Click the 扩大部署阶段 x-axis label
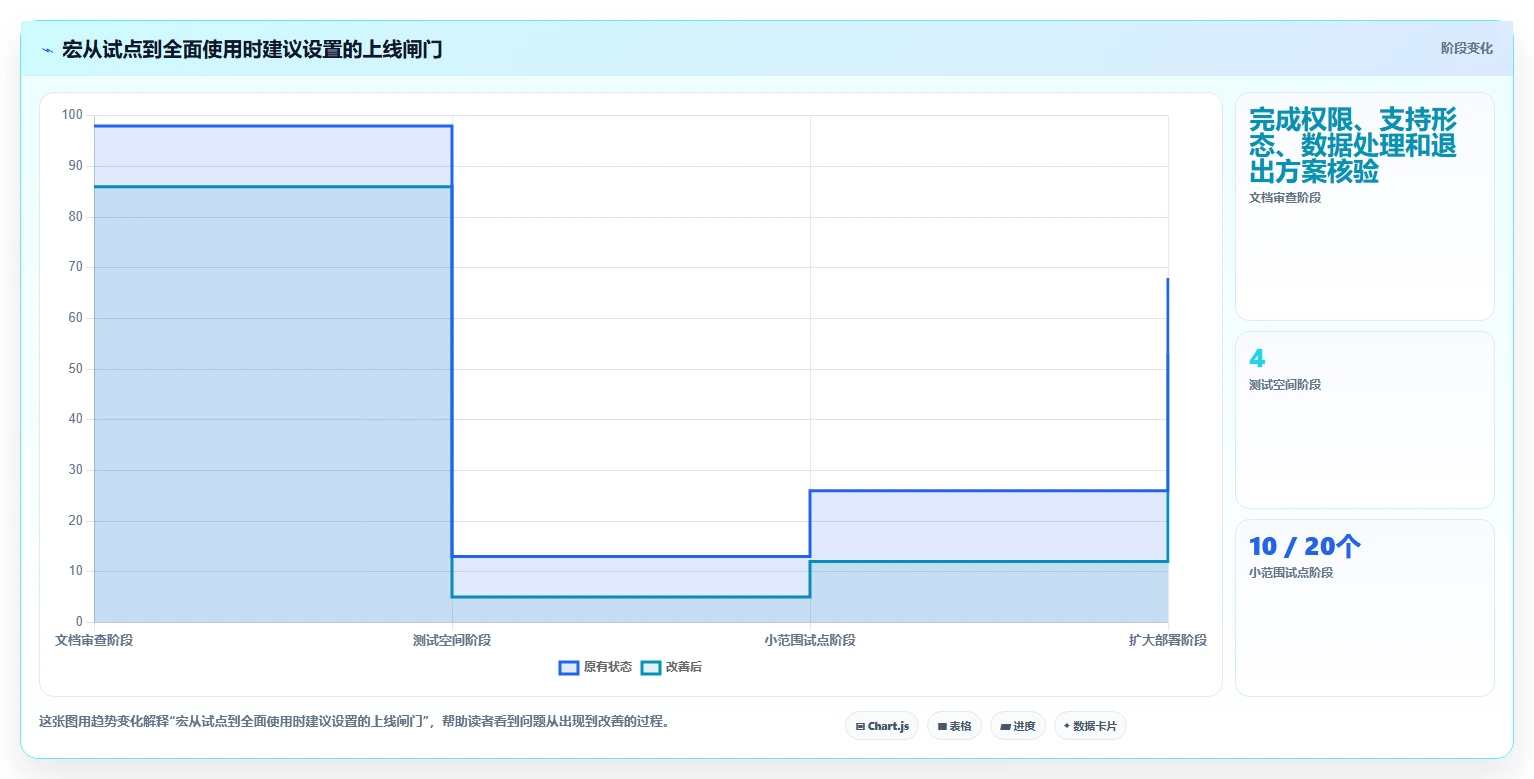 (1168, 640)
